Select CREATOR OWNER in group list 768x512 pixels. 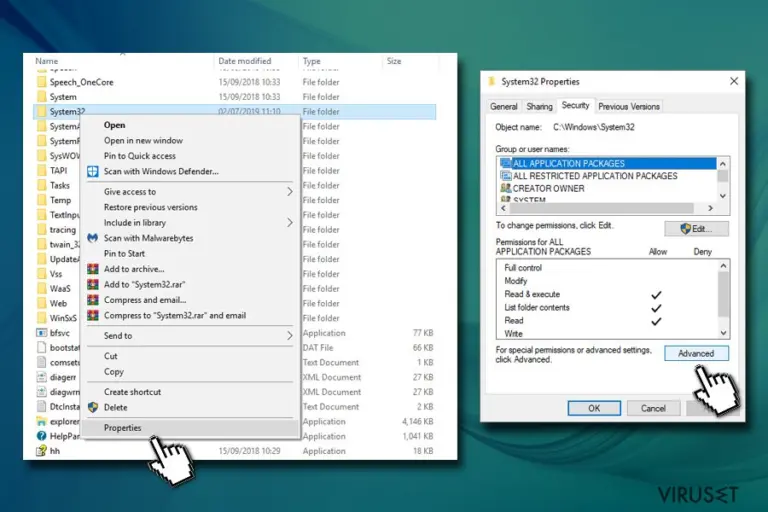pyautogui.click(x=549, y=188)
